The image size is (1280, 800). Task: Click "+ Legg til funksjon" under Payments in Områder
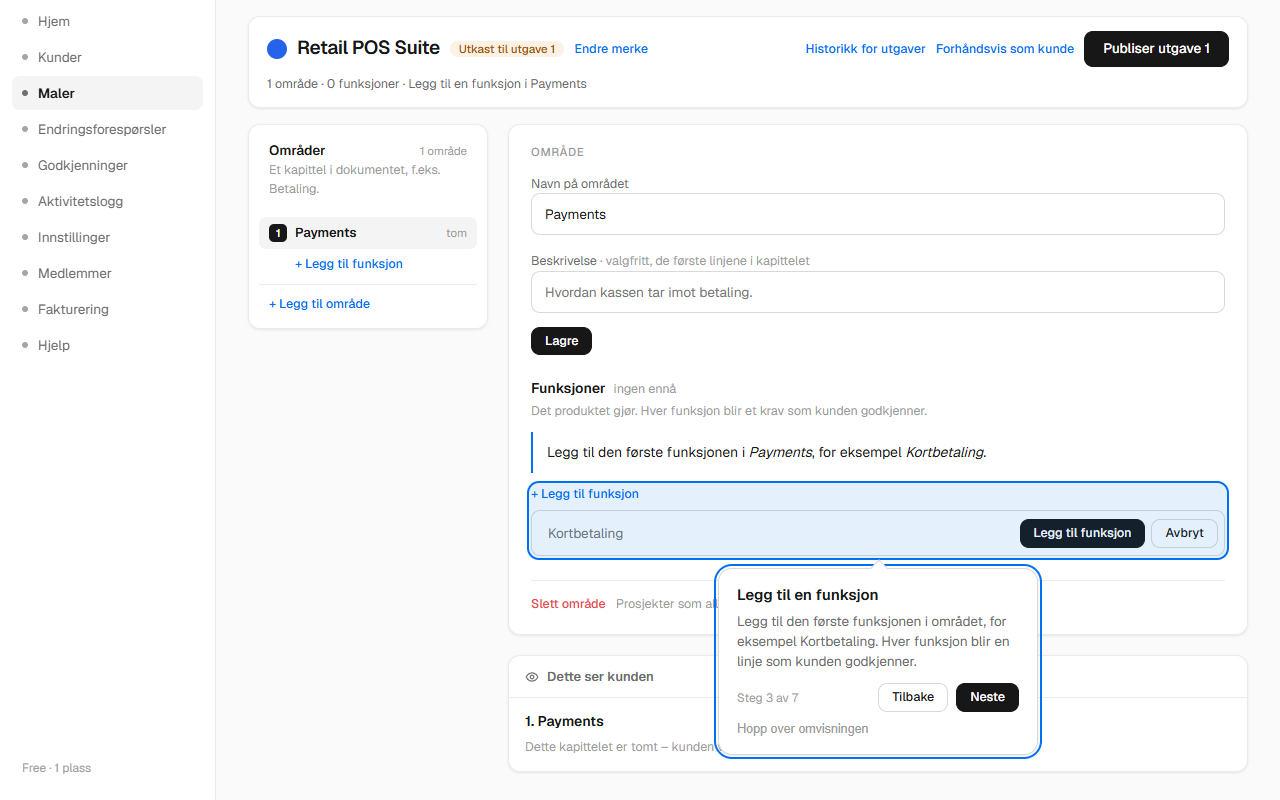click(349, 264)
